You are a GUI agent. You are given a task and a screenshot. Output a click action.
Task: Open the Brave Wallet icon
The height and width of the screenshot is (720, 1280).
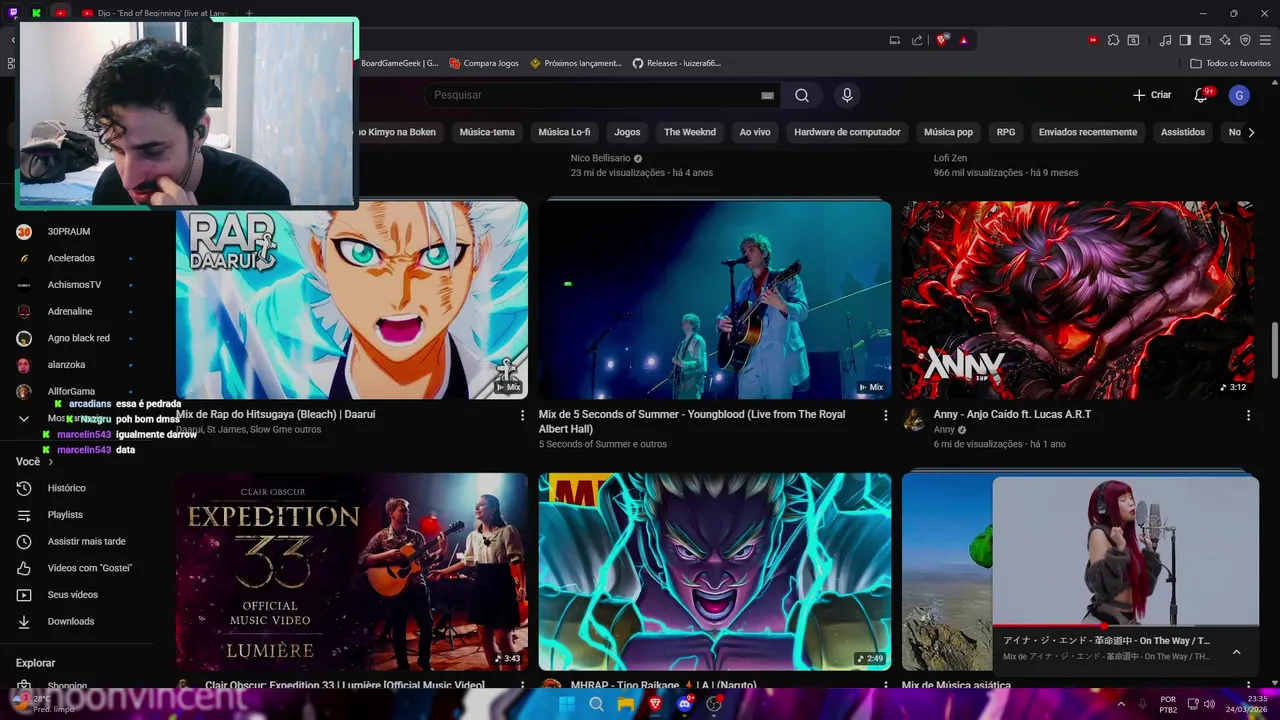click(x=1205, y=40)
